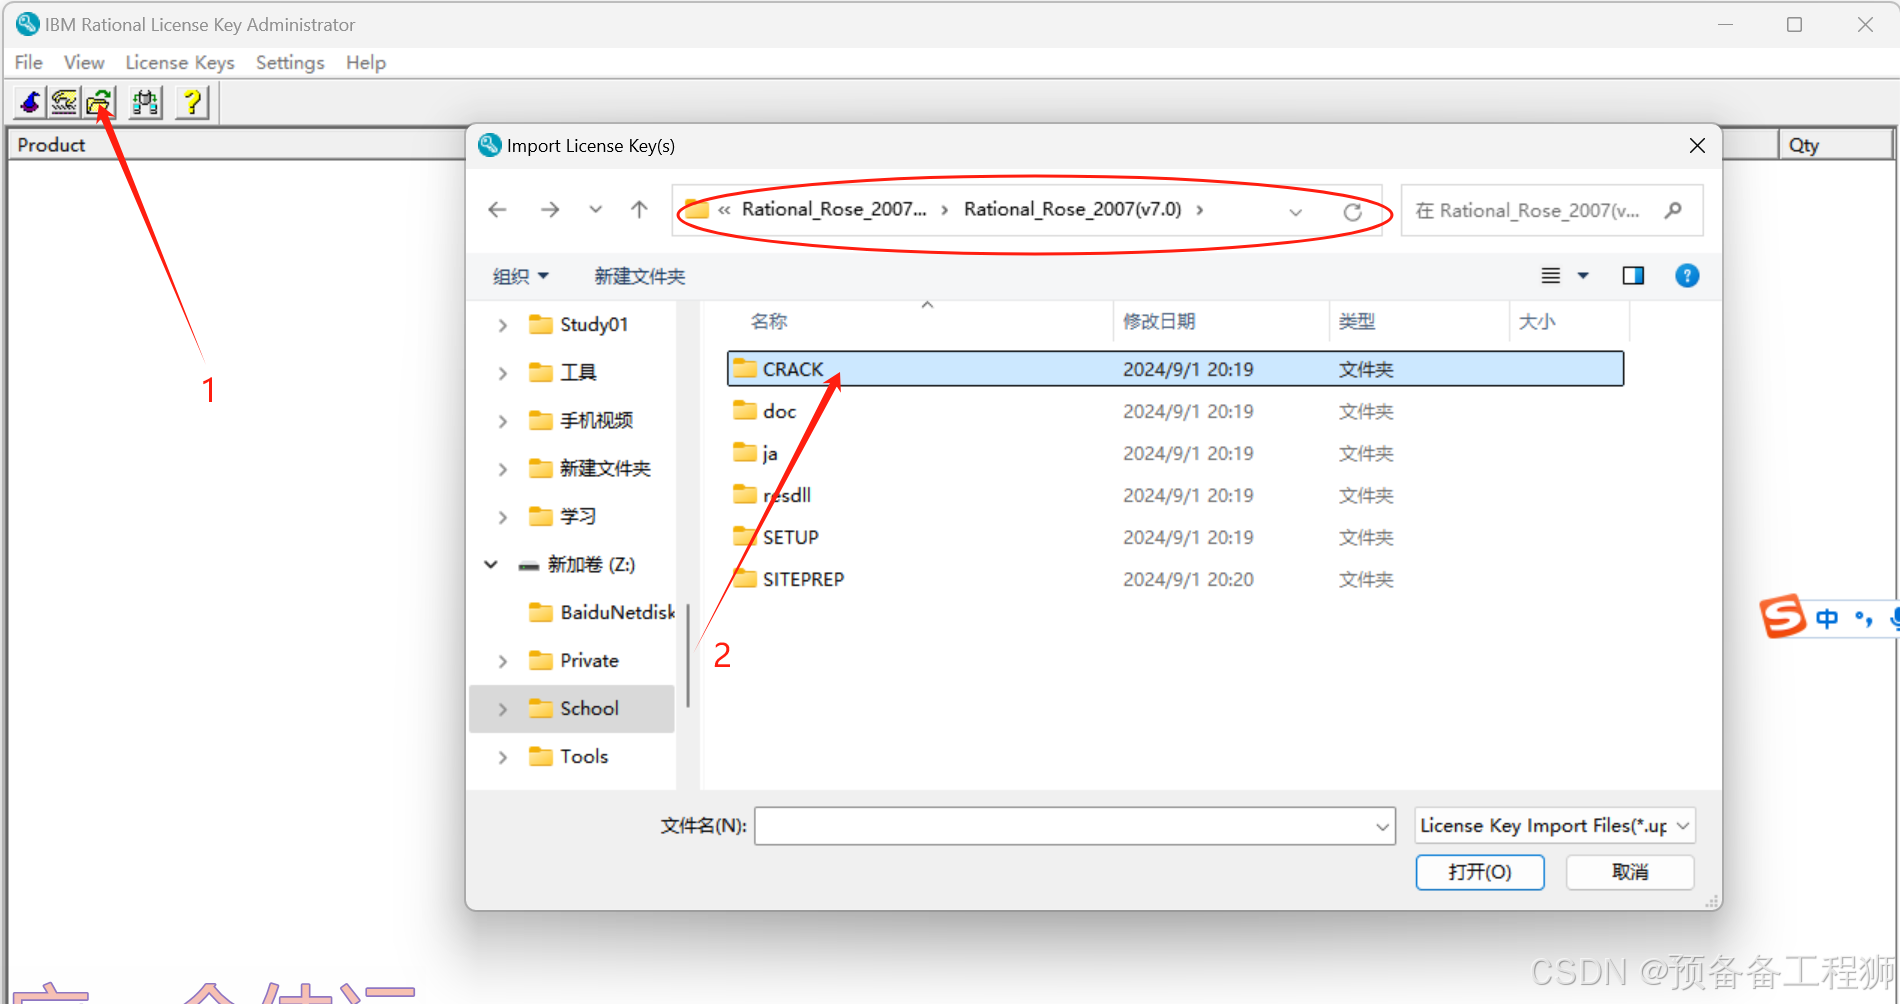Click the magnifier search icon
This screenshot has height=1004, width=1900.
pos(1673,210)
